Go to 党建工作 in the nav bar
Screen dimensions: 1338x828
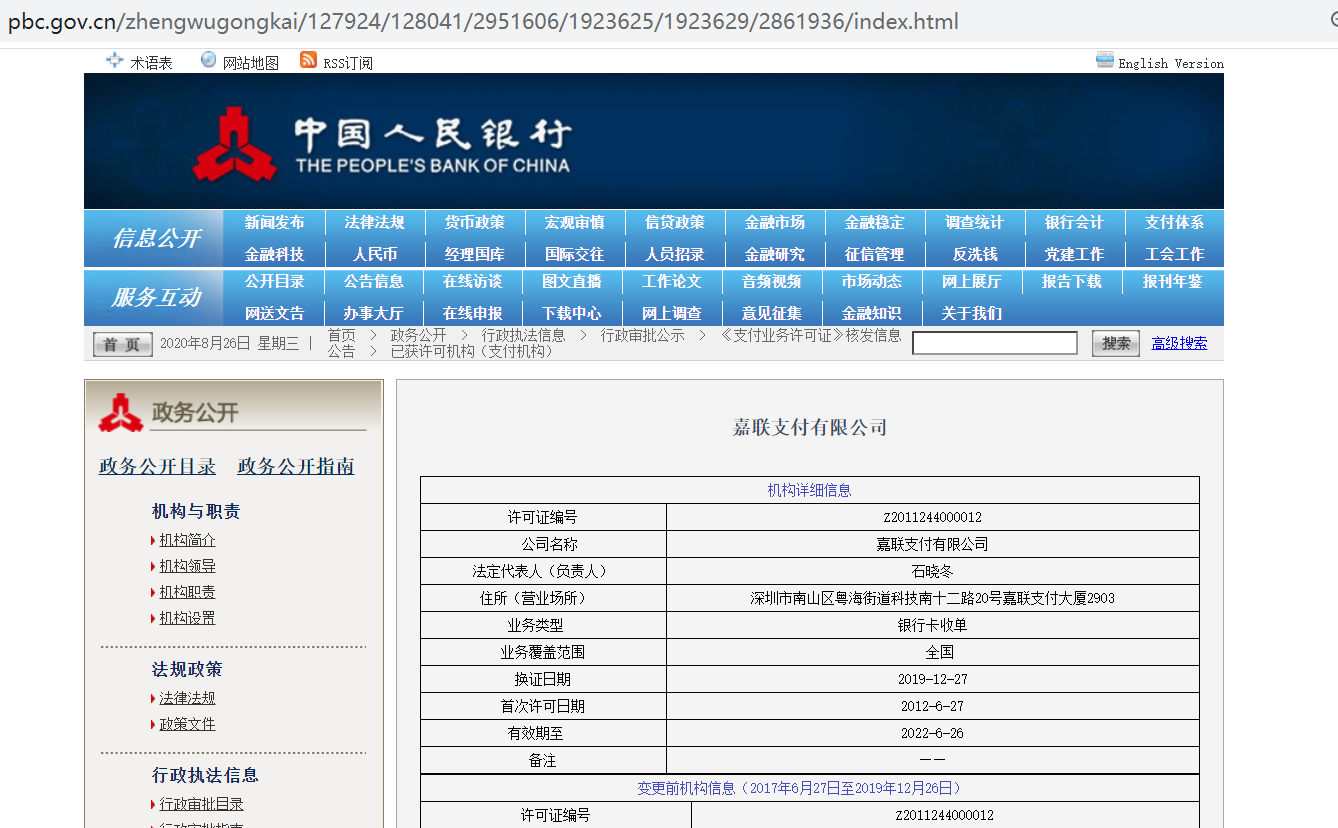click(x=1074, y=254)
